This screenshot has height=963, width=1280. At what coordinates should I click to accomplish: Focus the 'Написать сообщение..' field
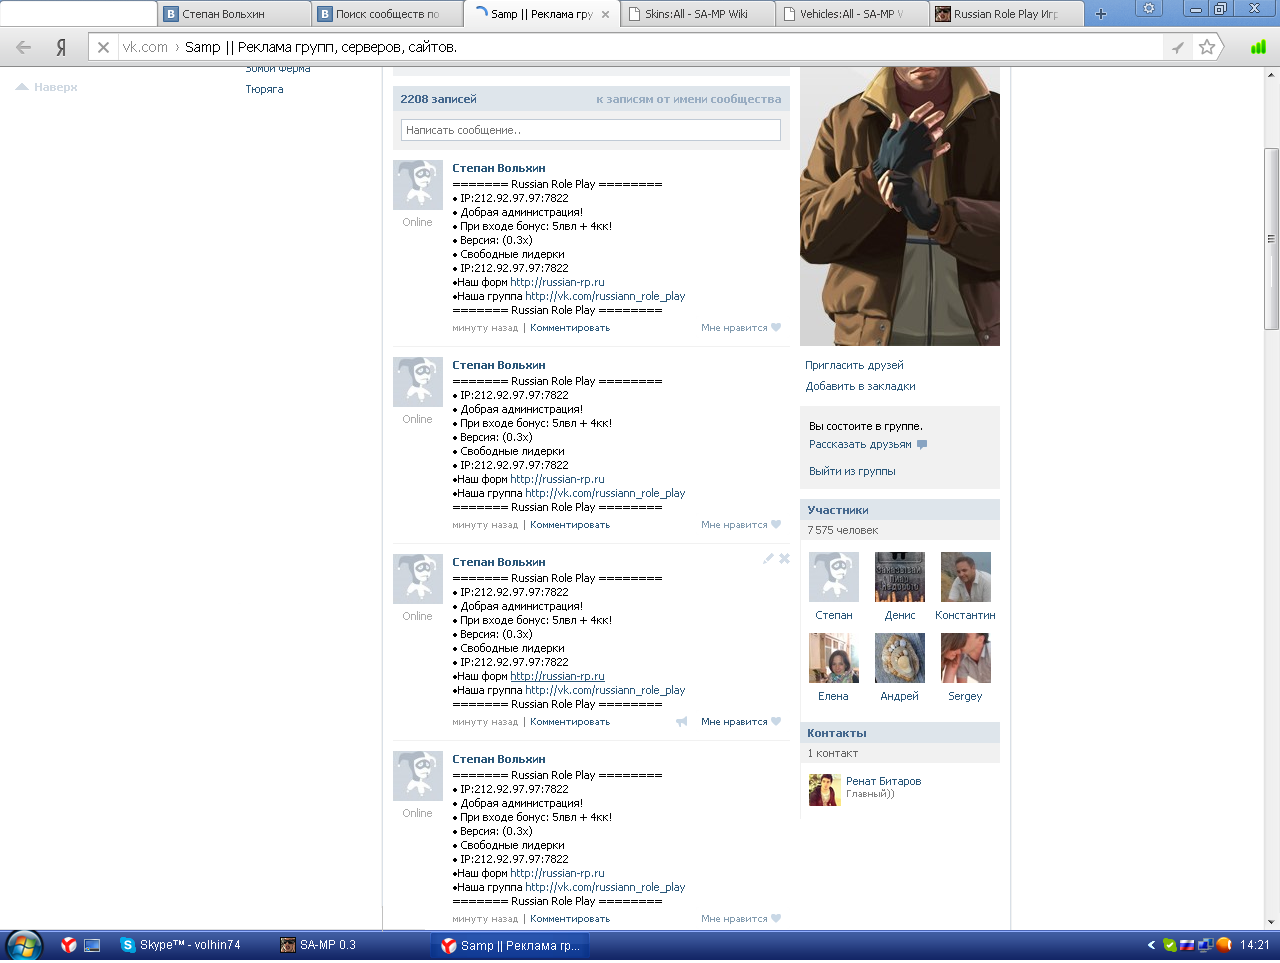[x=591, y=130]
